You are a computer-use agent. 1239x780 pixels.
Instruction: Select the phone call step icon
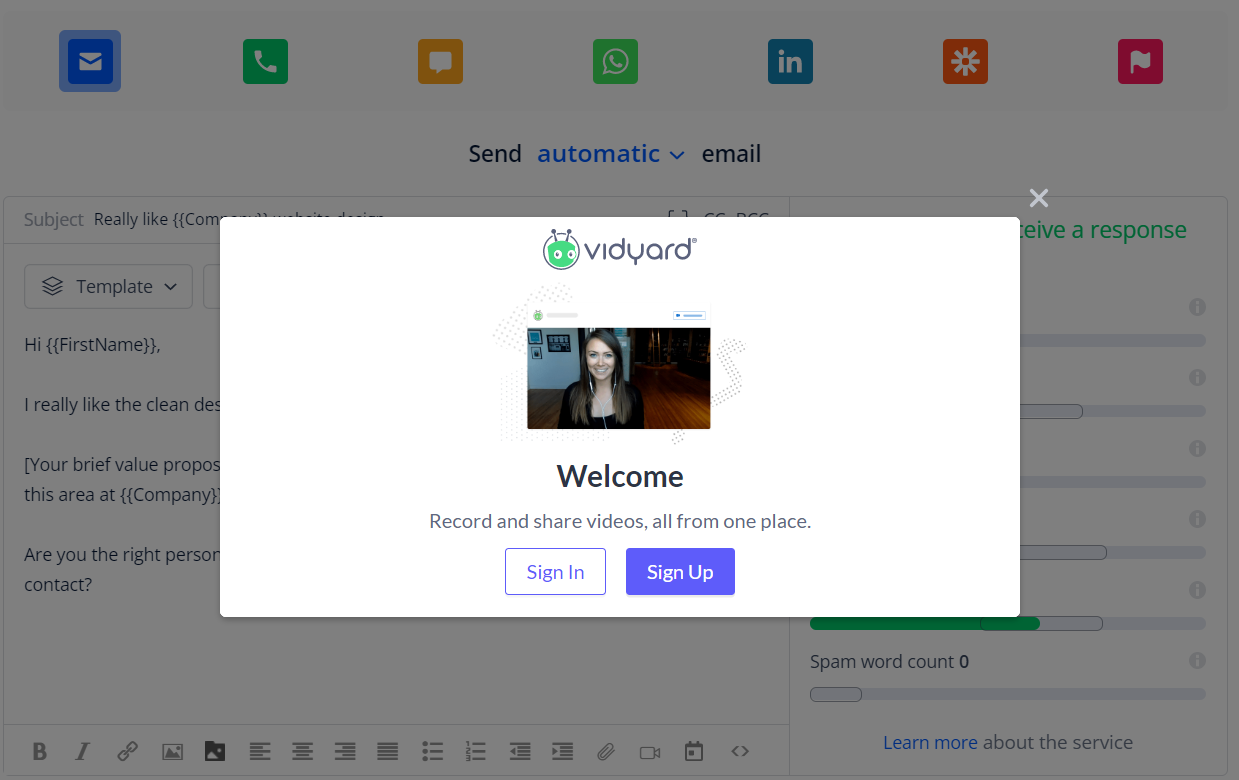265,61
